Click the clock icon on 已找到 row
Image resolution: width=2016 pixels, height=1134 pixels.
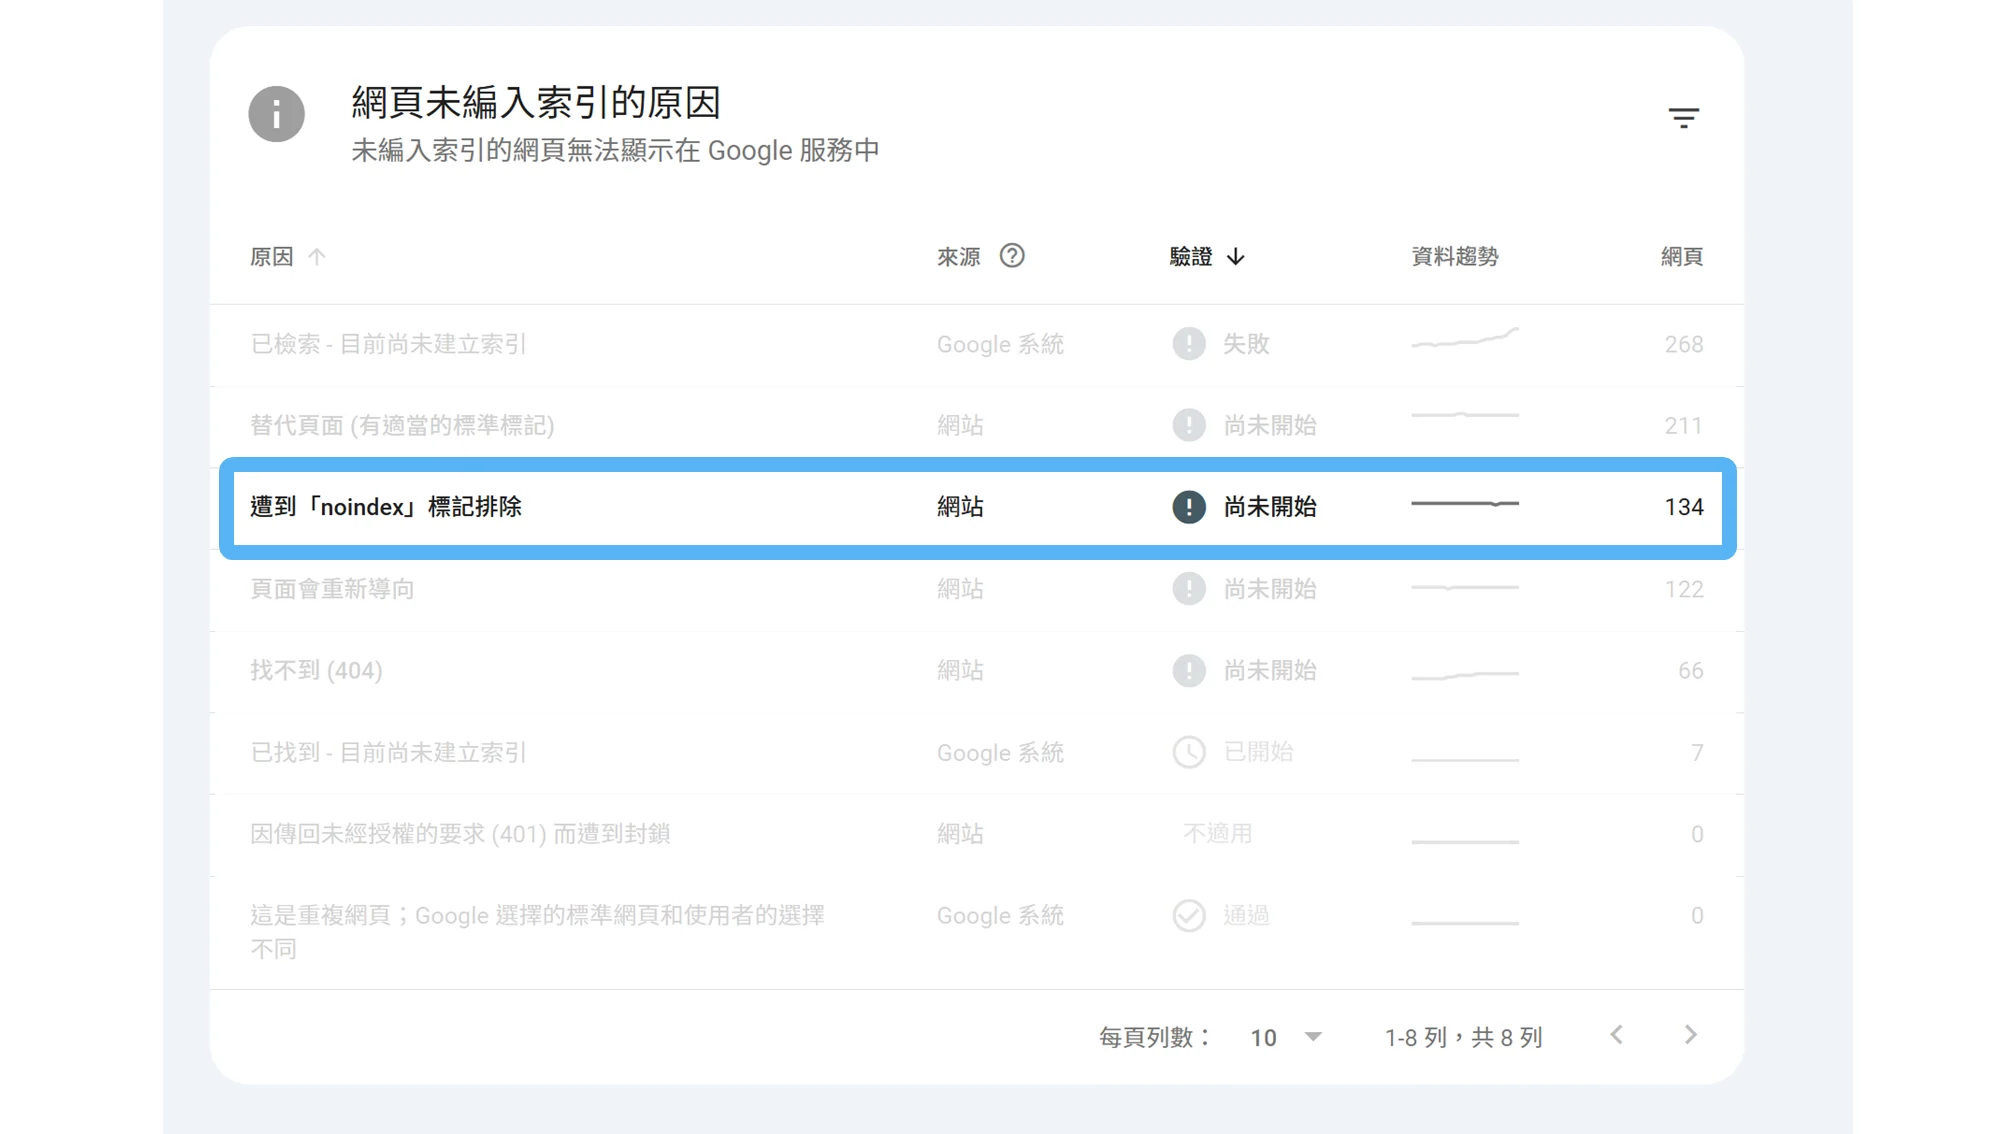[1189, 752]
